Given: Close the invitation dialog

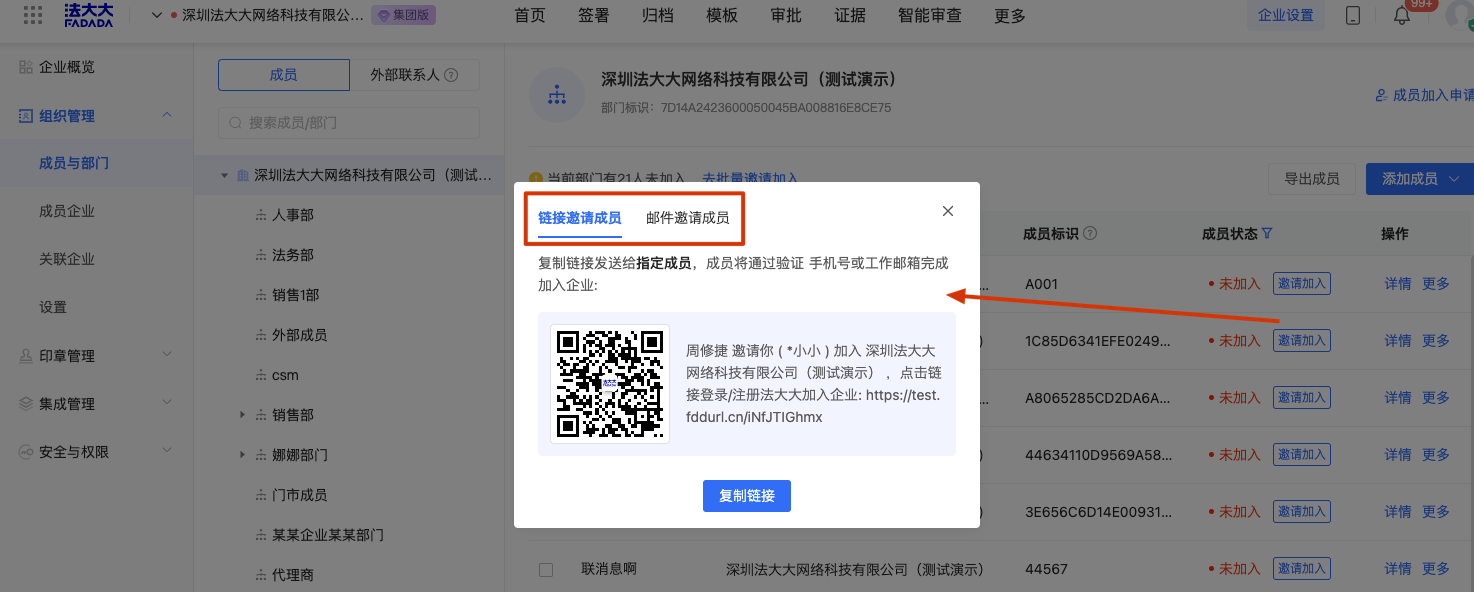Looking at the screenshot, I should click(x=948, y=211).
